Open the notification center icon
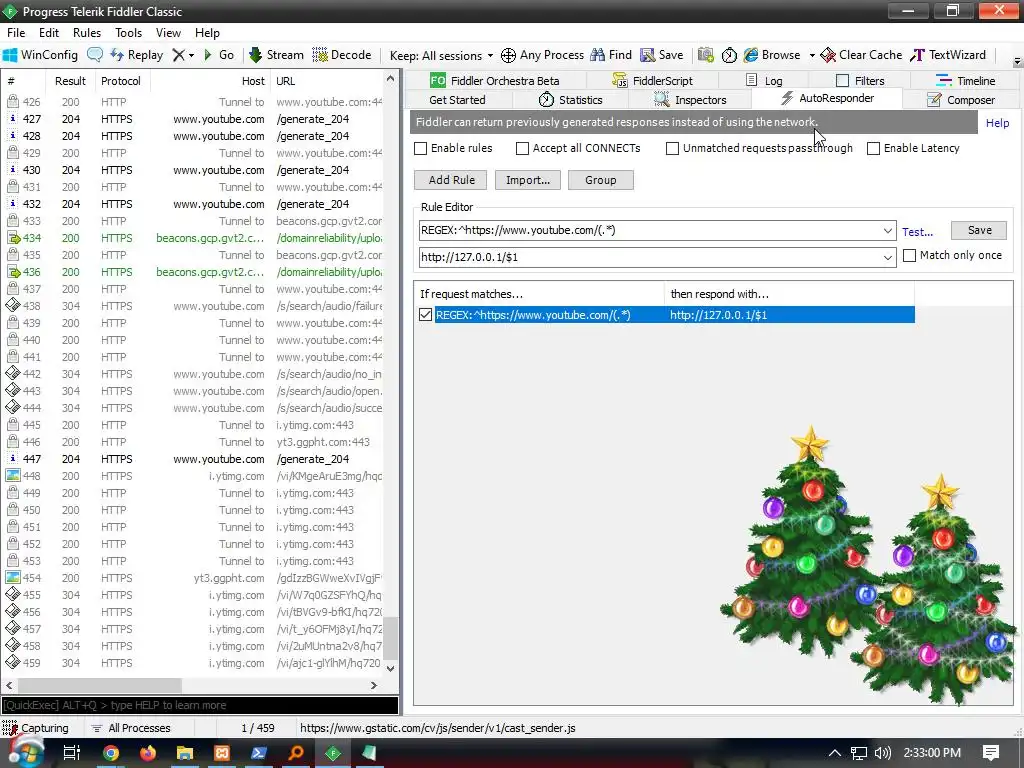 coord(991,753)
